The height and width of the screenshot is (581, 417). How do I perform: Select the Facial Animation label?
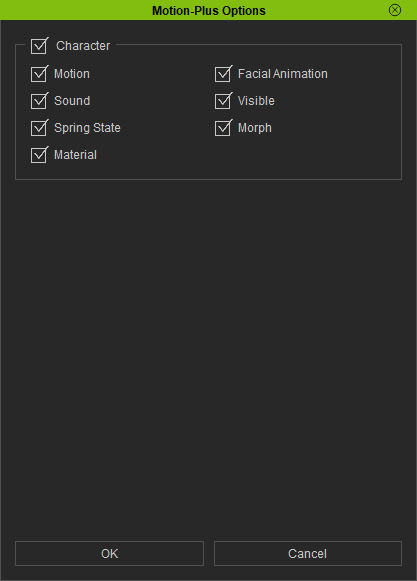283,74
